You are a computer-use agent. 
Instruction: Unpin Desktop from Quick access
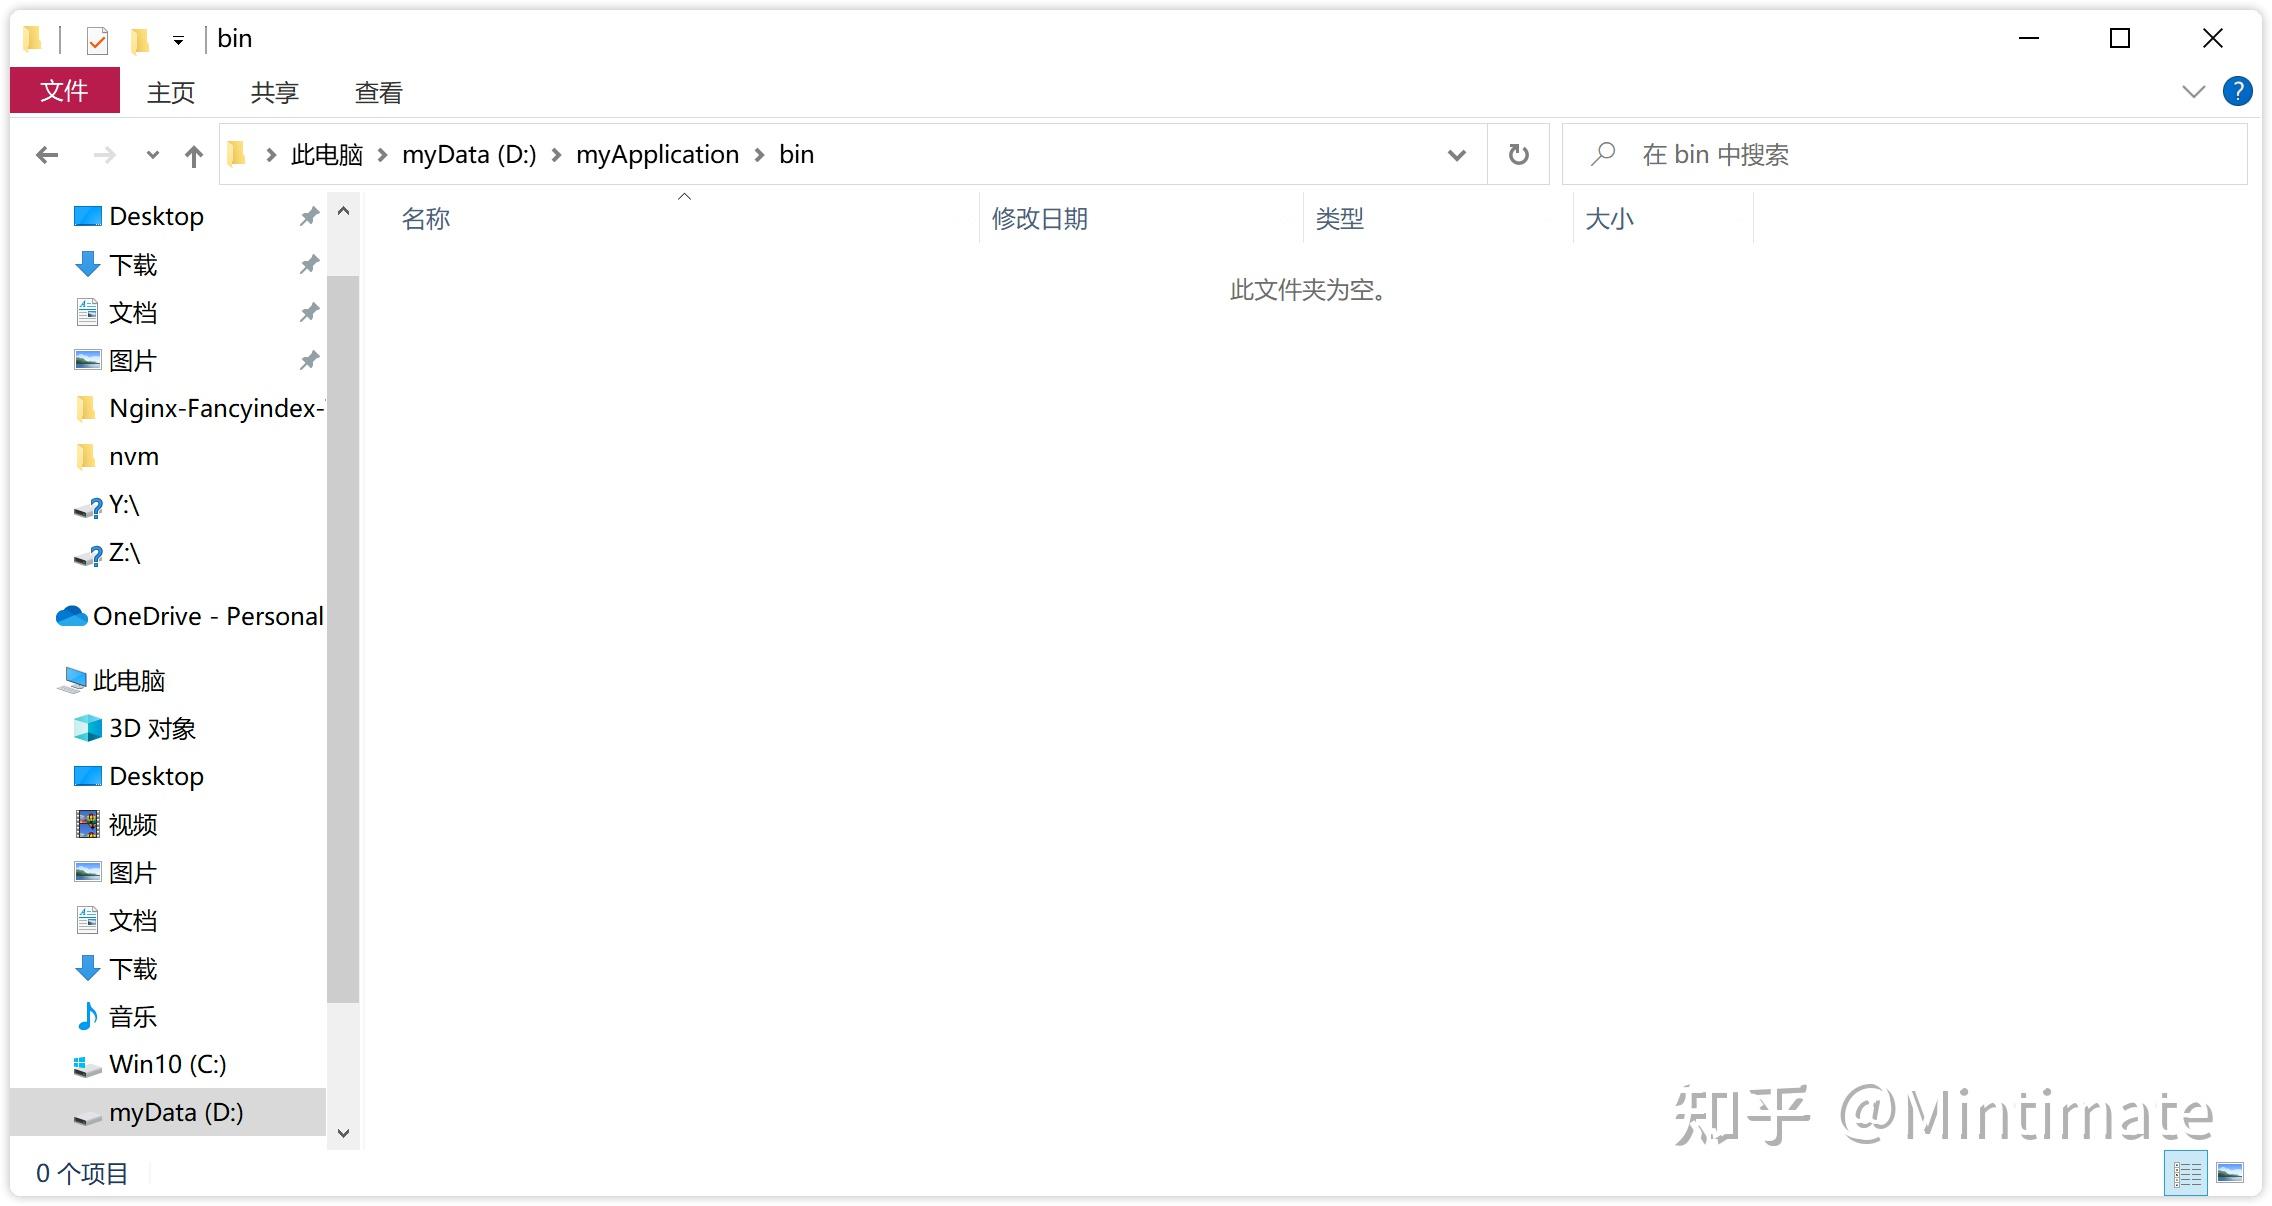[x=309, y=216]
